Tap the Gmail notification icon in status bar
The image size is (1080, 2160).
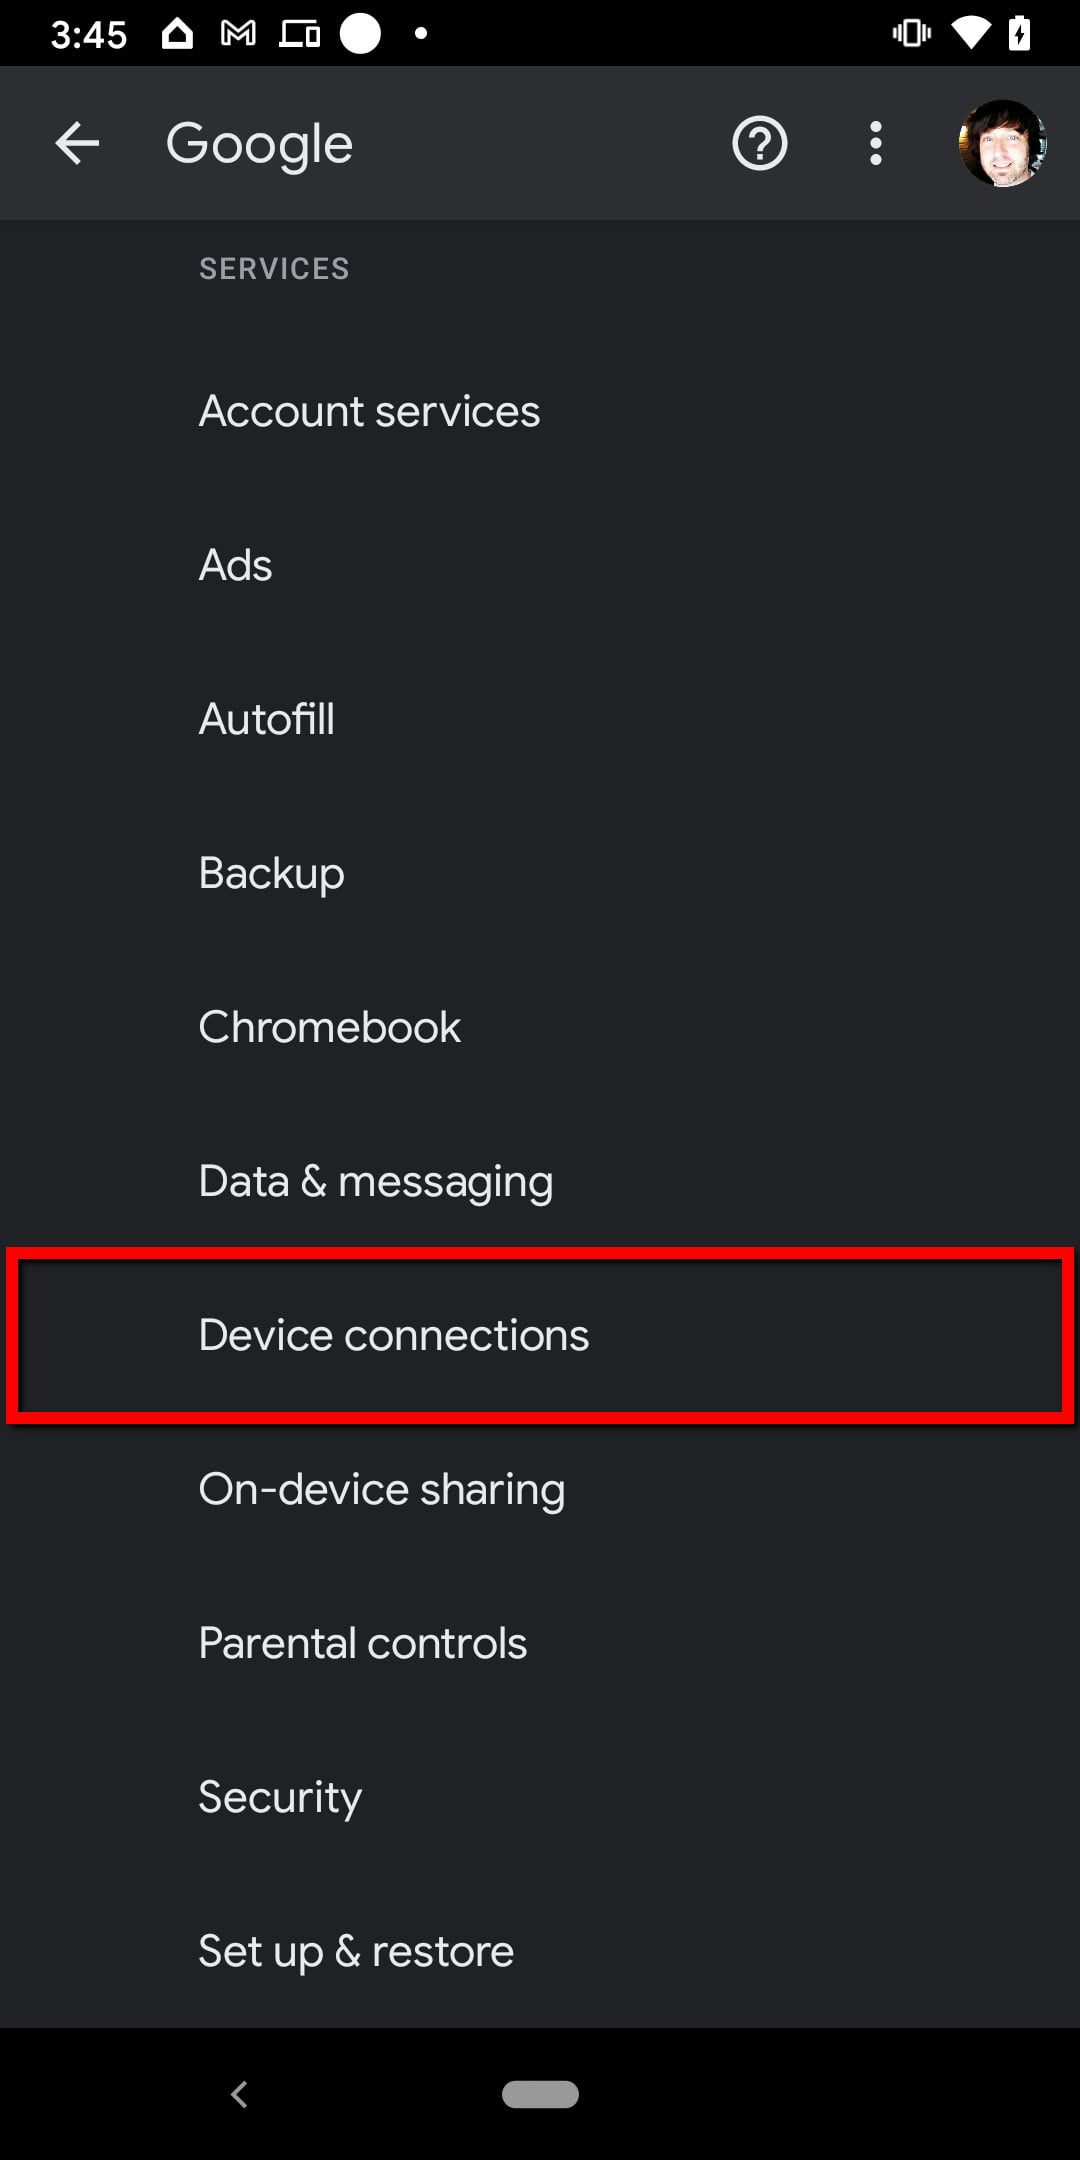pyautogui.click(x=238, y=34)
